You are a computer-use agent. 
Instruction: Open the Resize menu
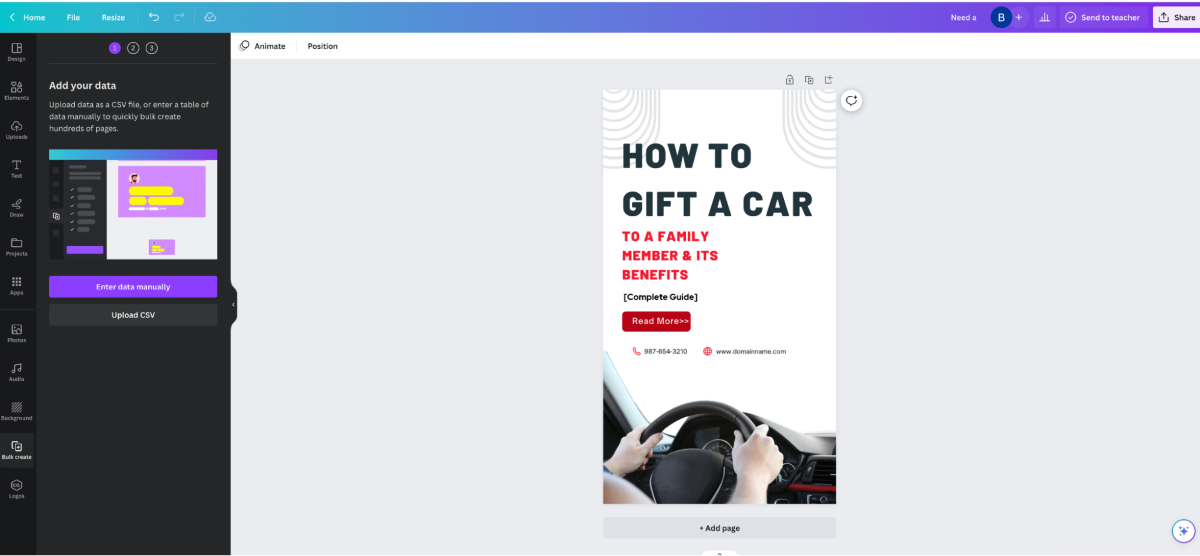tap(113, 17)
